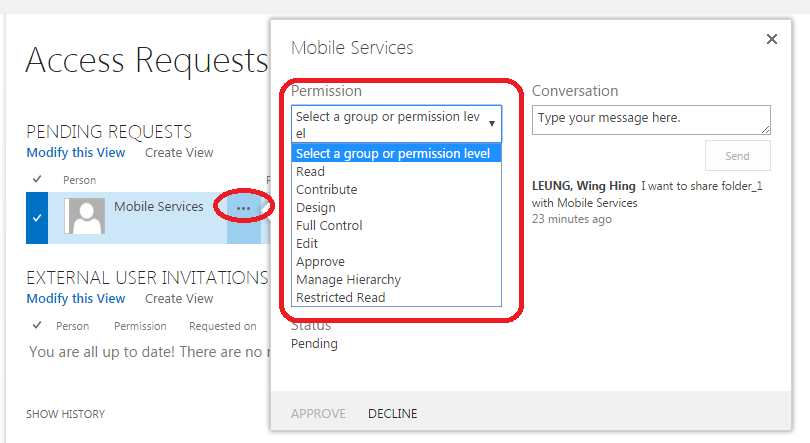Select all pending requests checkmark header

37,180
